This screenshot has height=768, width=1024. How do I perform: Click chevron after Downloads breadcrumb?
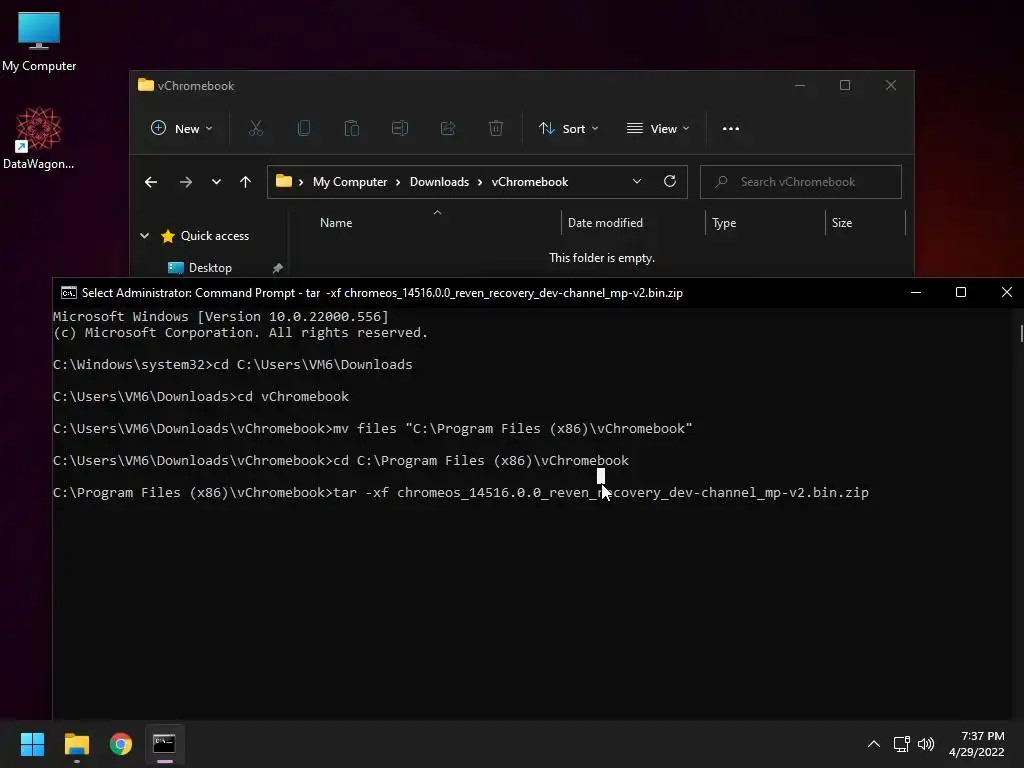tap(480, 182)
